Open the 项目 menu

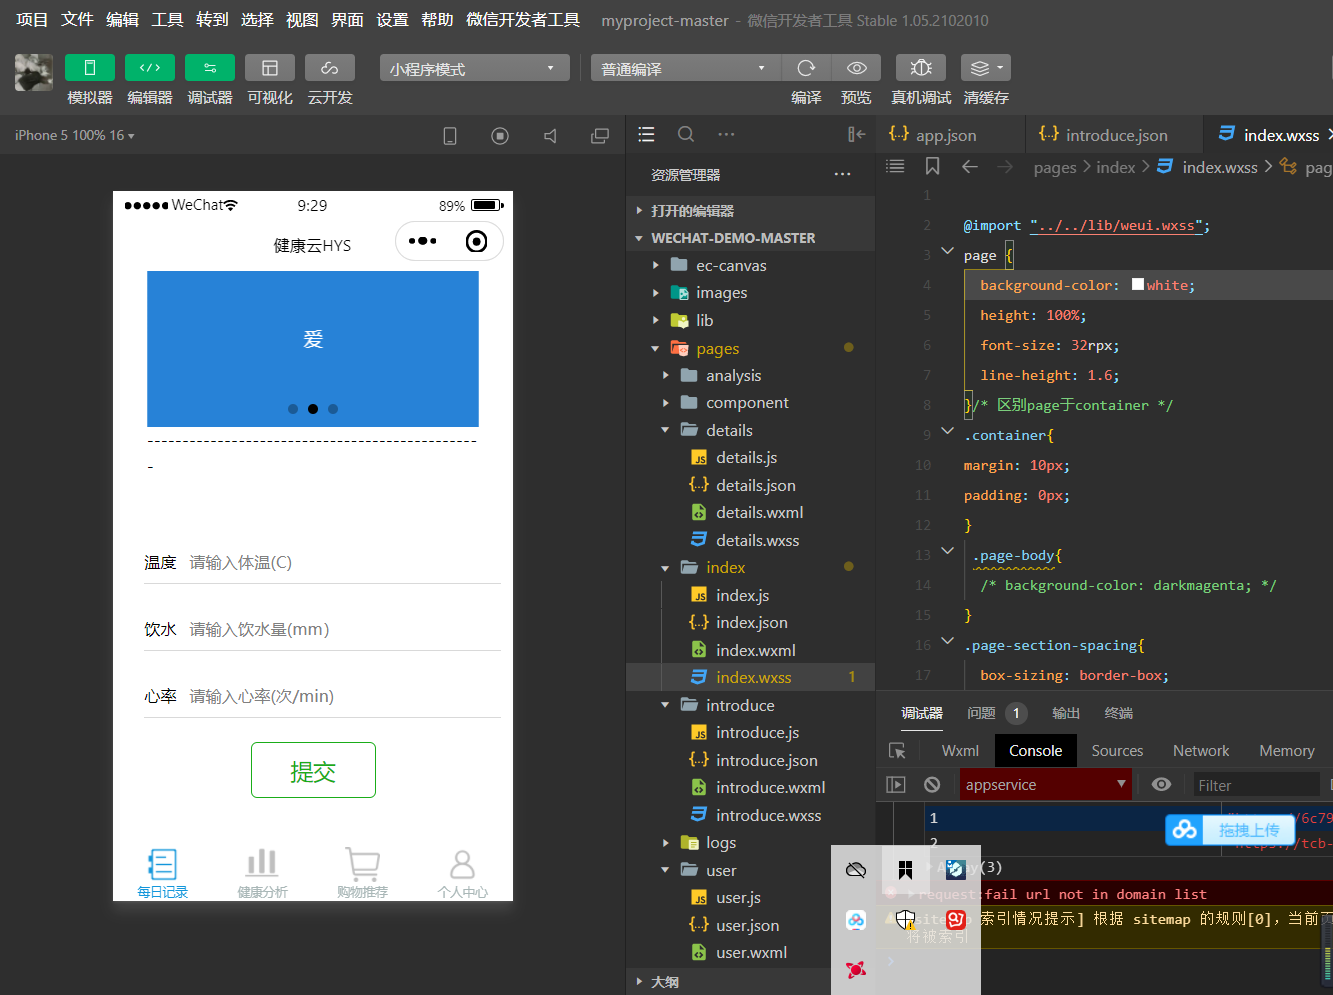[32, 19]
